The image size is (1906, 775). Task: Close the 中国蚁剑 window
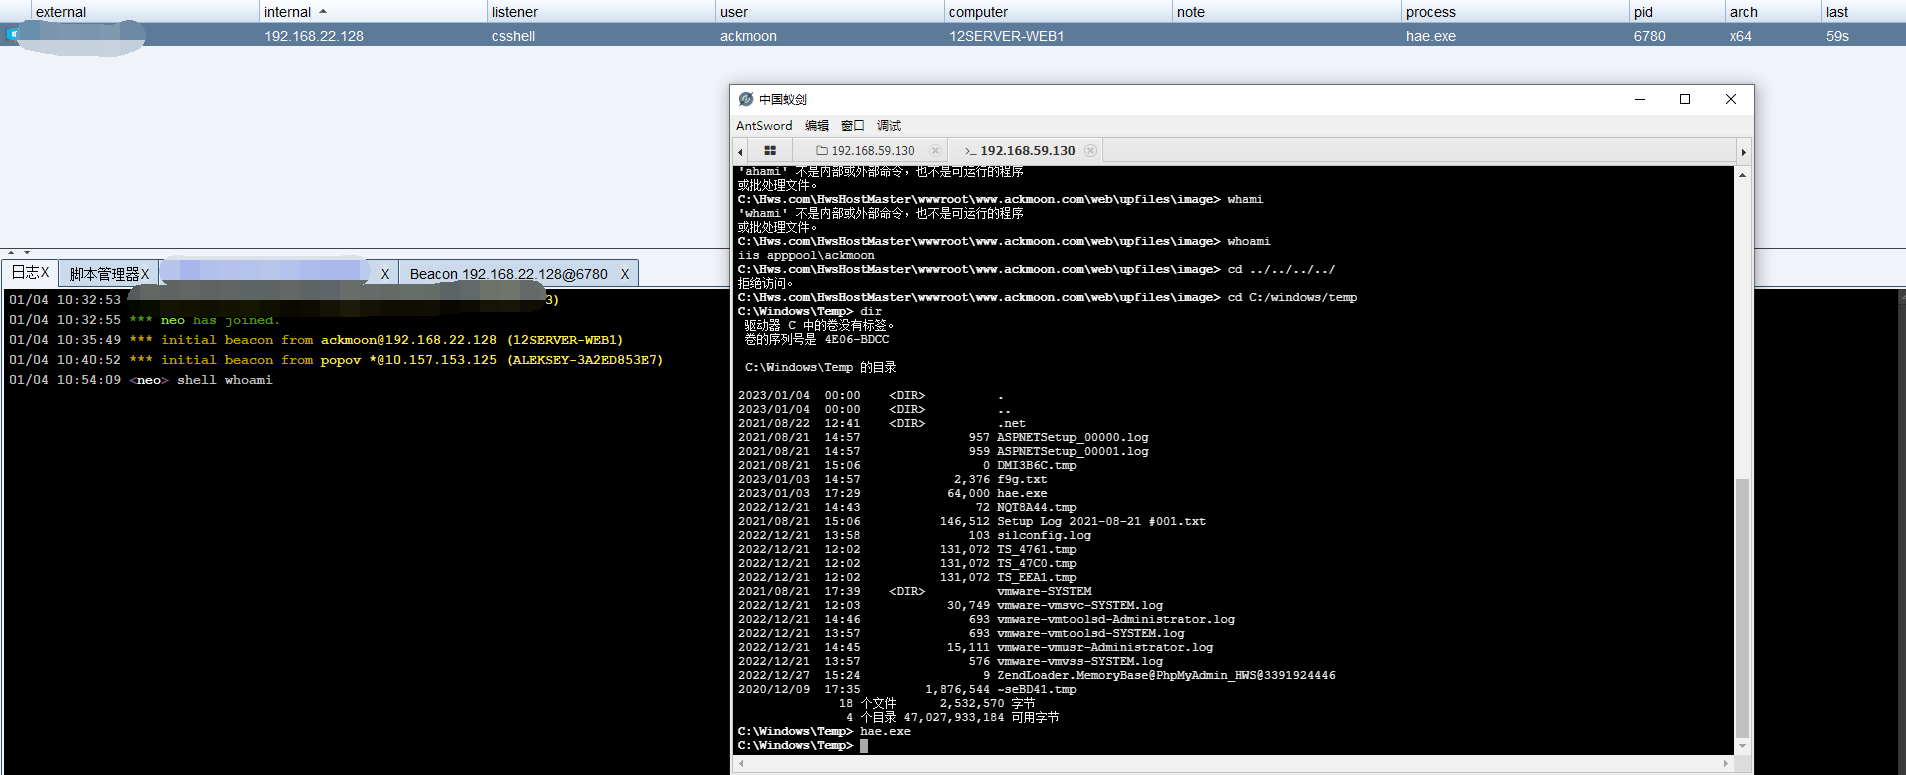(1731, 99)
